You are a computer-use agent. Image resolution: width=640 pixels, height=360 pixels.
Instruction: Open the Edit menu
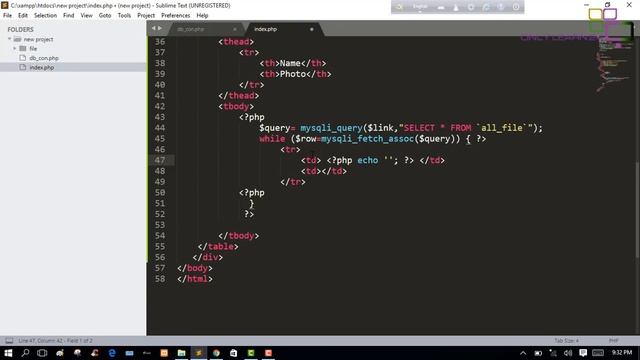pyautogui.click(x=23, y=16)
